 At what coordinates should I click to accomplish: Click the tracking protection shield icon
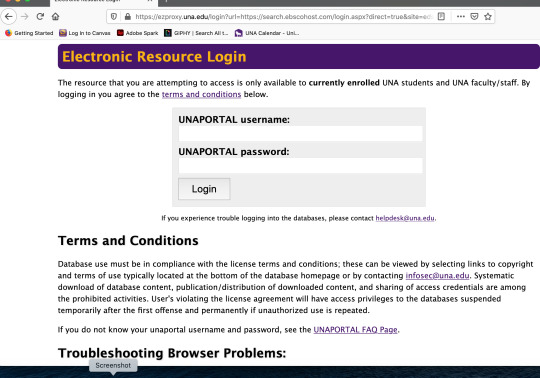coord(114,17)
